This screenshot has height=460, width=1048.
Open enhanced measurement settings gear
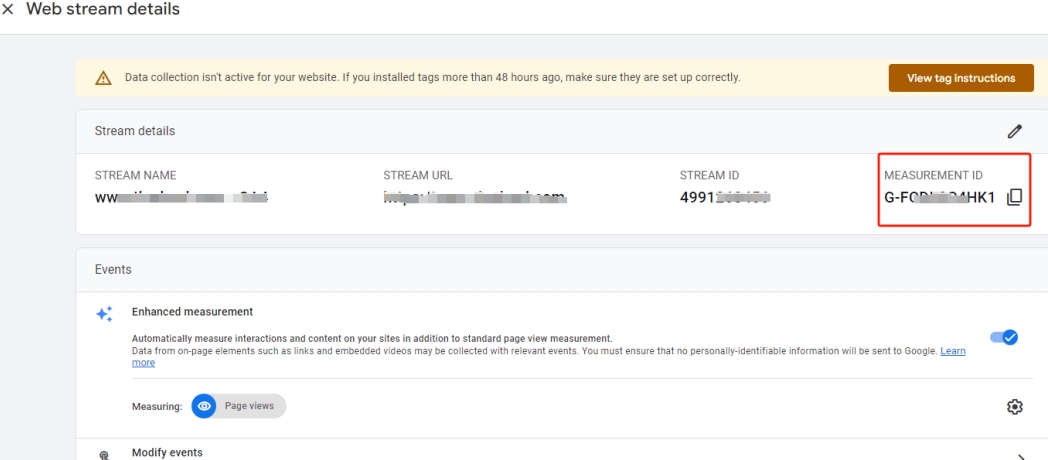[x=1015, y=407]
